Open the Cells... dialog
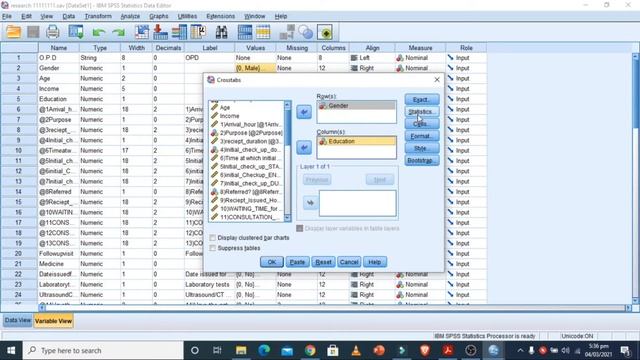 pos(422,124)
